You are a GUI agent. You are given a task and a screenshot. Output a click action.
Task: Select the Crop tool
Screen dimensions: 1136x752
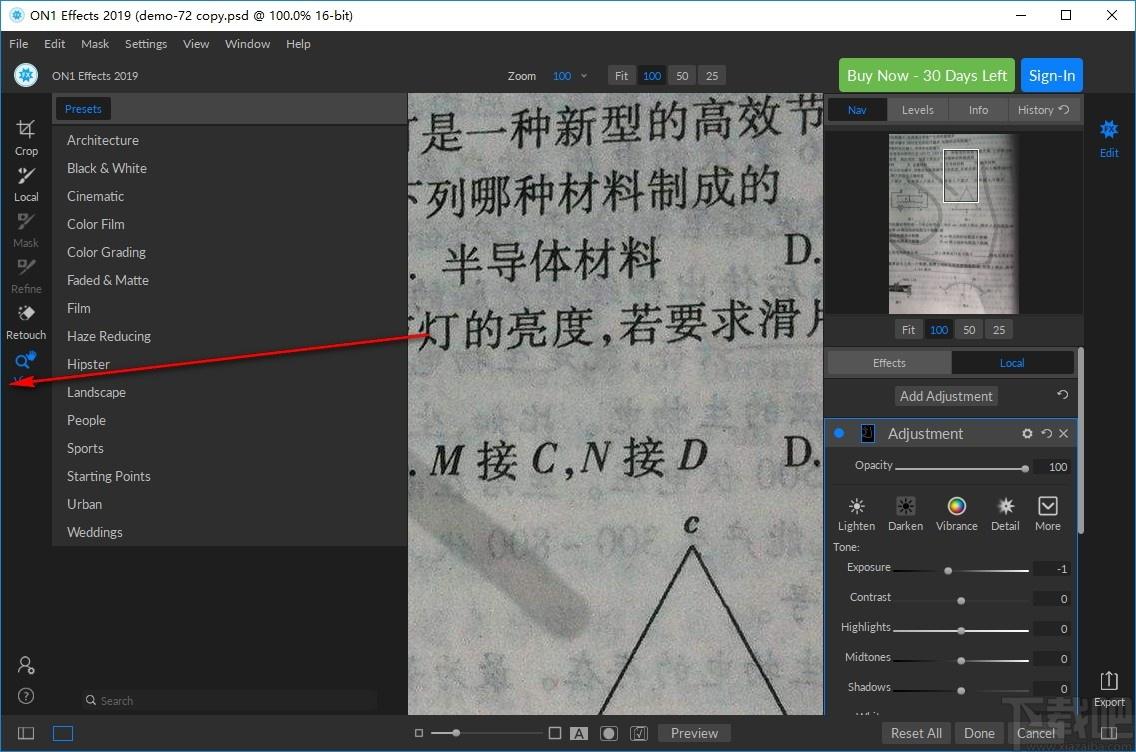coord(26,138)
